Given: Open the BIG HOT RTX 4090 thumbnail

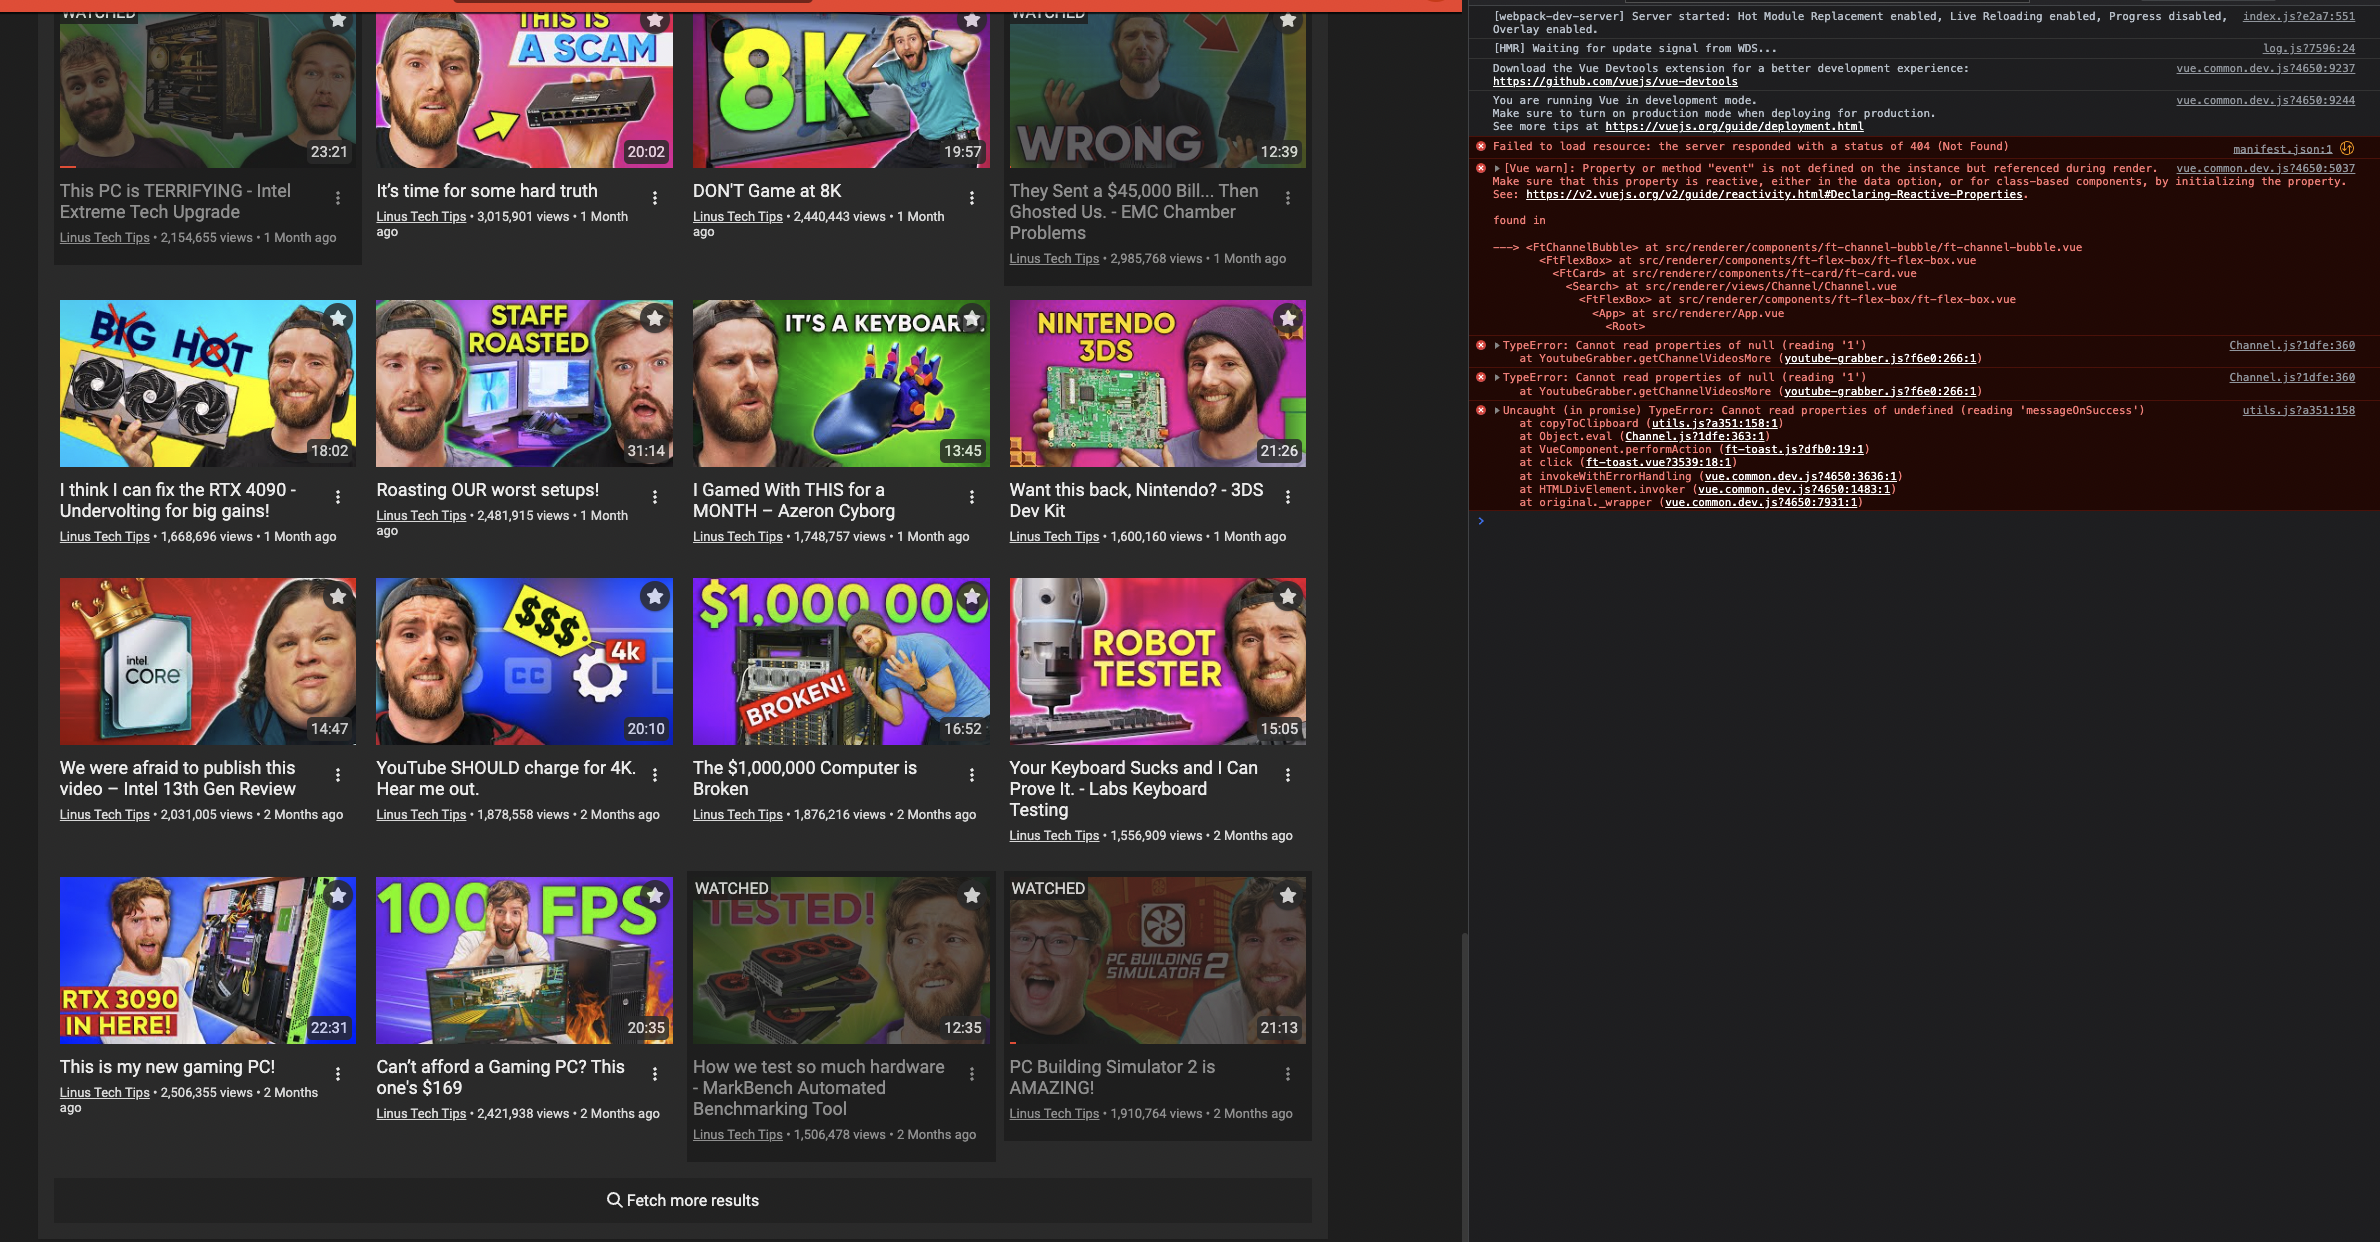Looking at the screenshot, I should point(207,384).
